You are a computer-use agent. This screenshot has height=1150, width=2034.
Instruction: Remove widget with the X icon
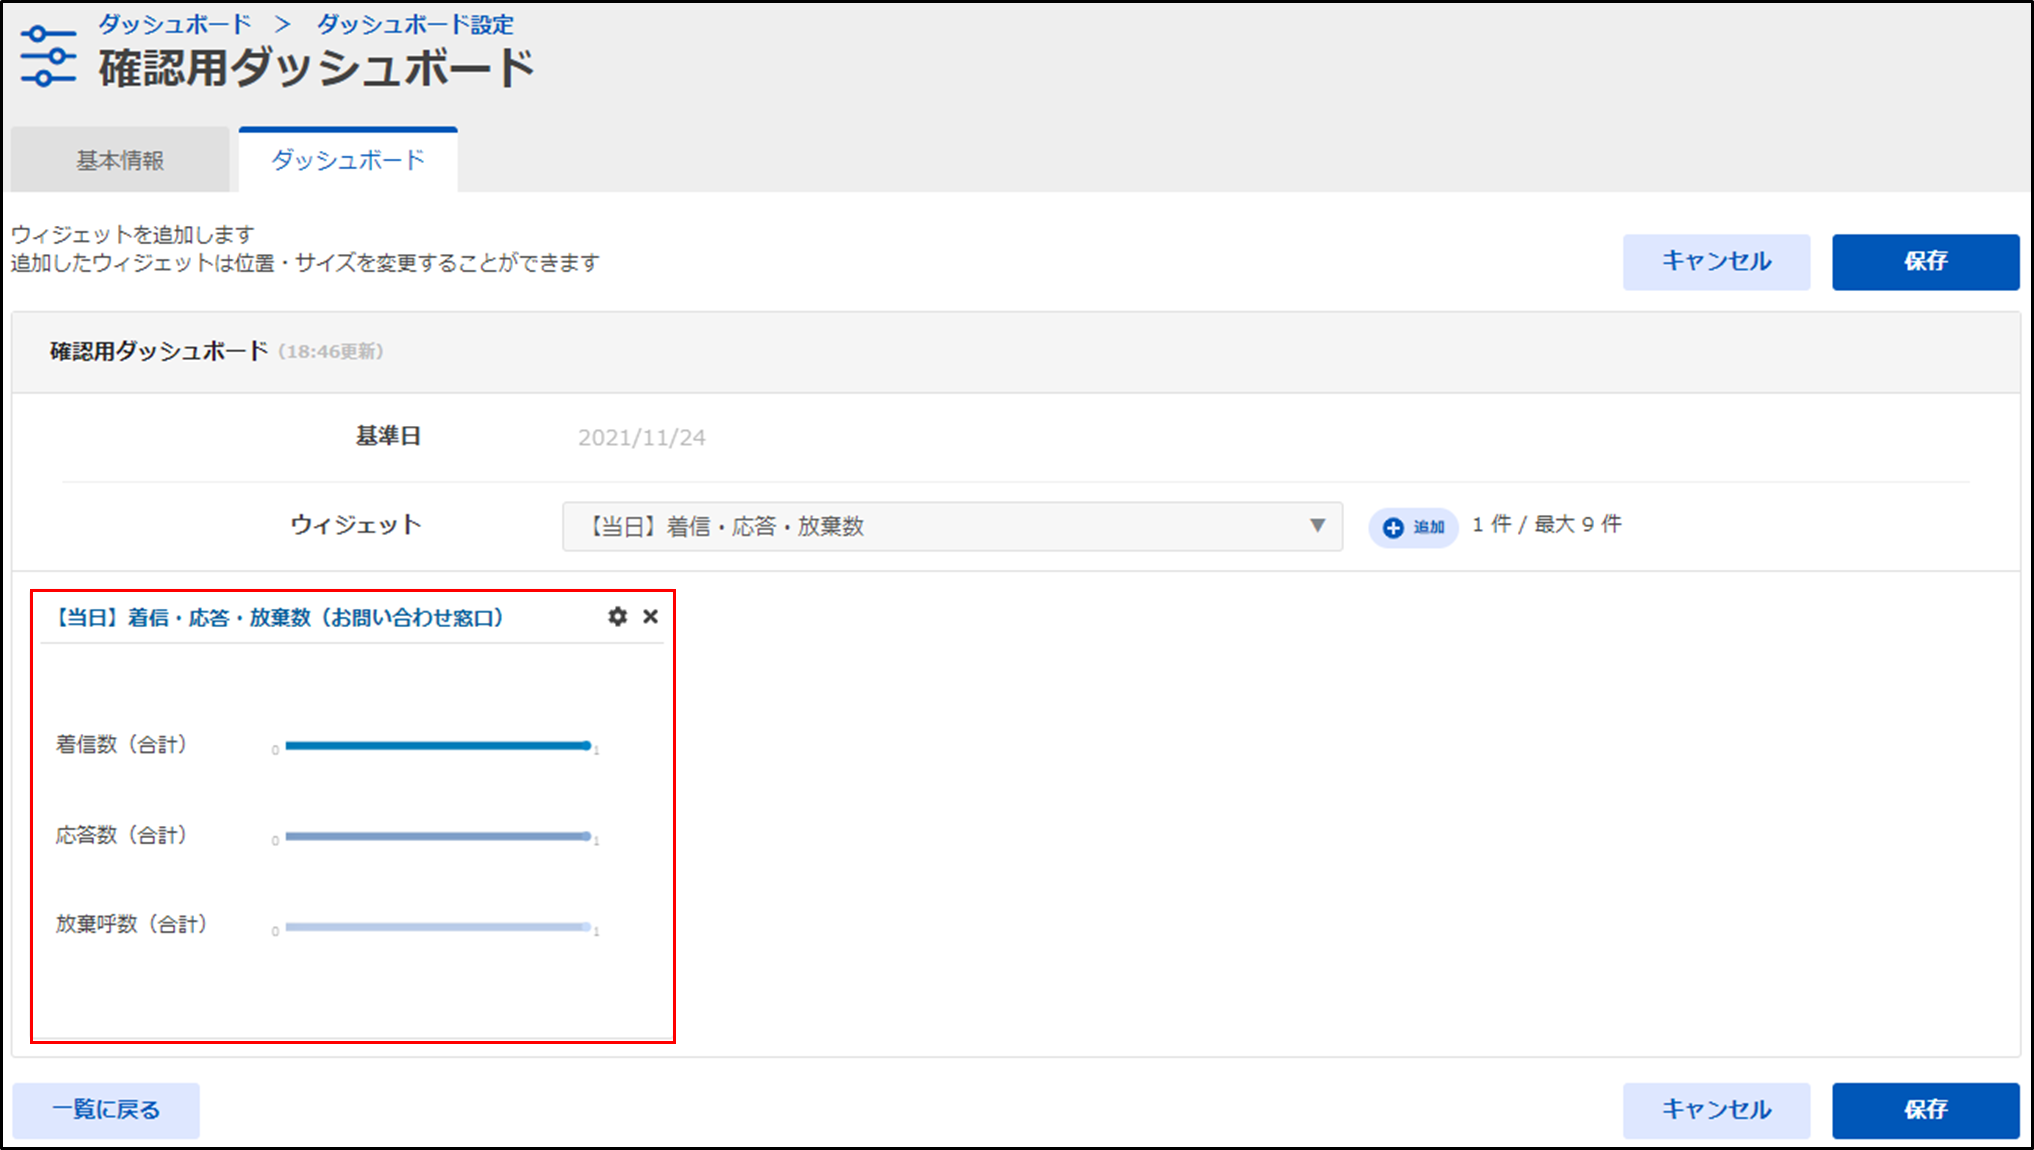(650, 617)
